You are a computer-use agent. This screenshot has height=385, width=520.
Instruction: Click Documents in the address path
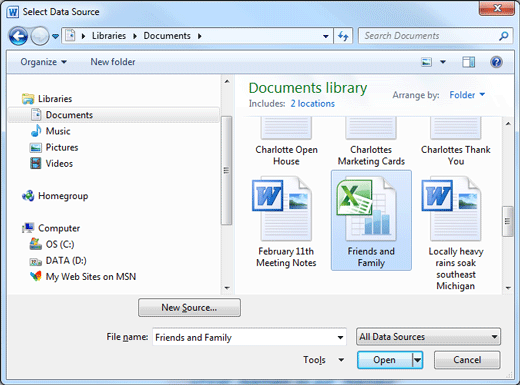(167, 36)
